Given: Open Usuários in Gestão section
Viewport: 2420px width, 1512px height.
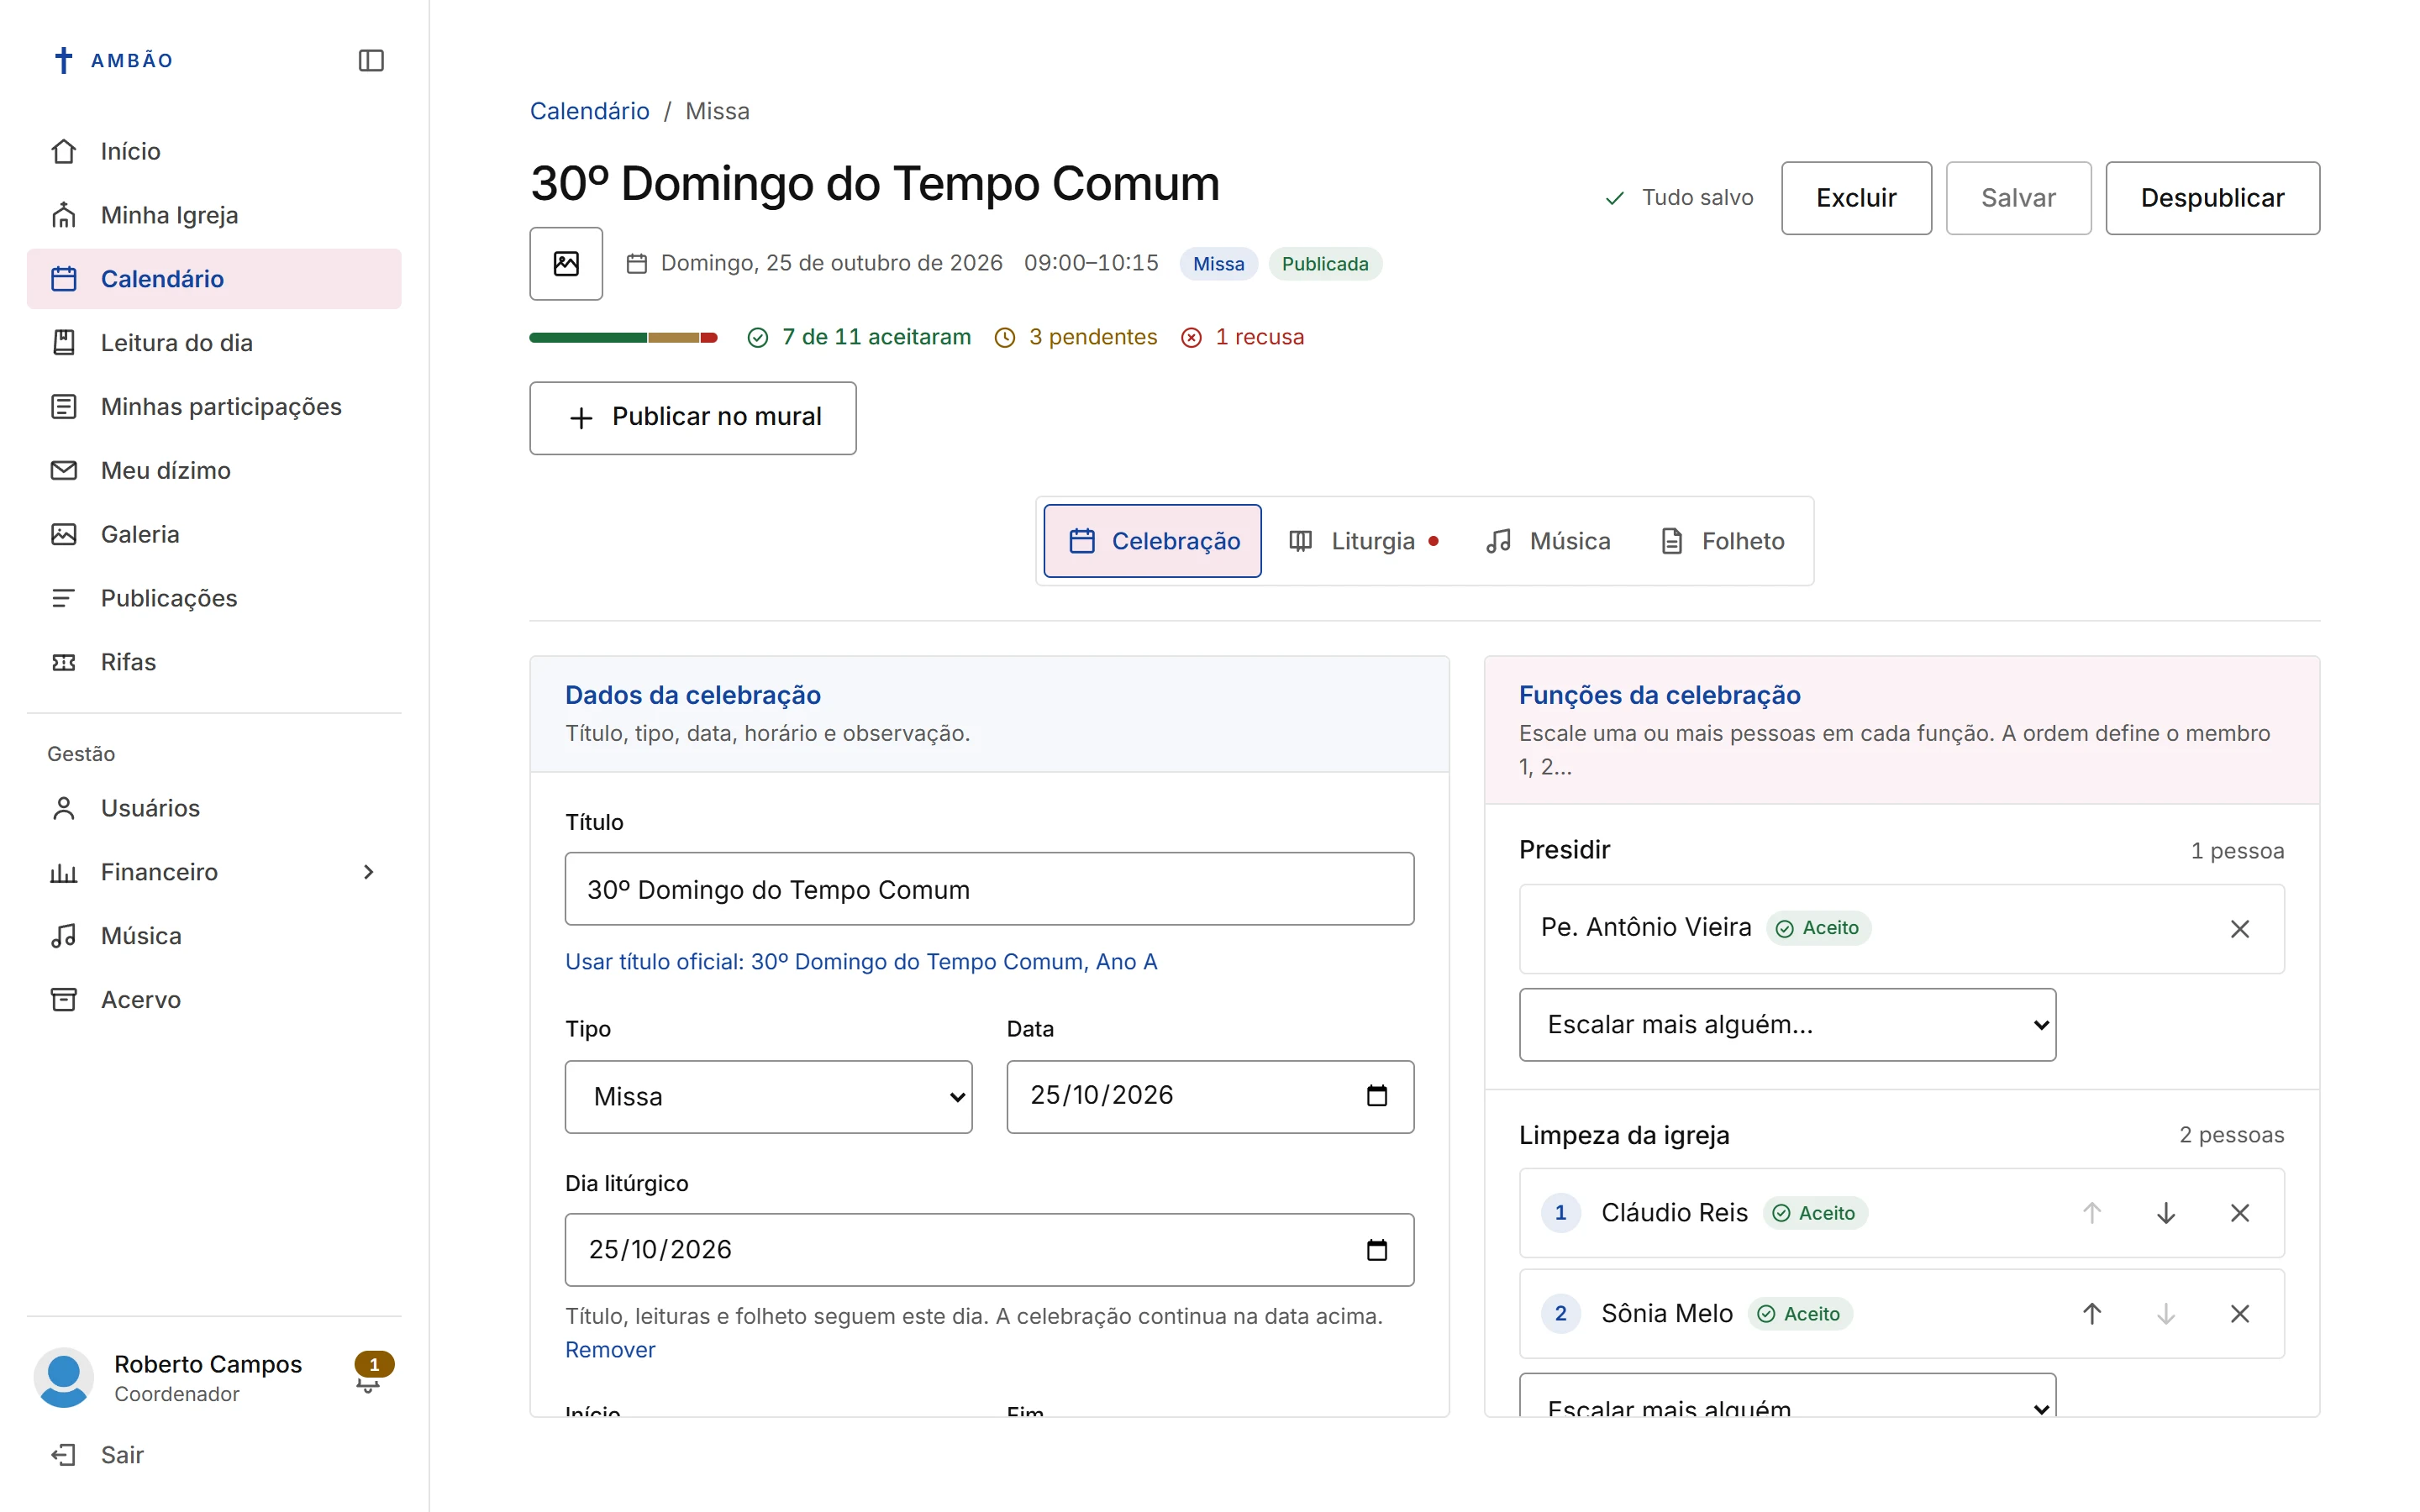Looking at the screenshot, I should [214, 808].
